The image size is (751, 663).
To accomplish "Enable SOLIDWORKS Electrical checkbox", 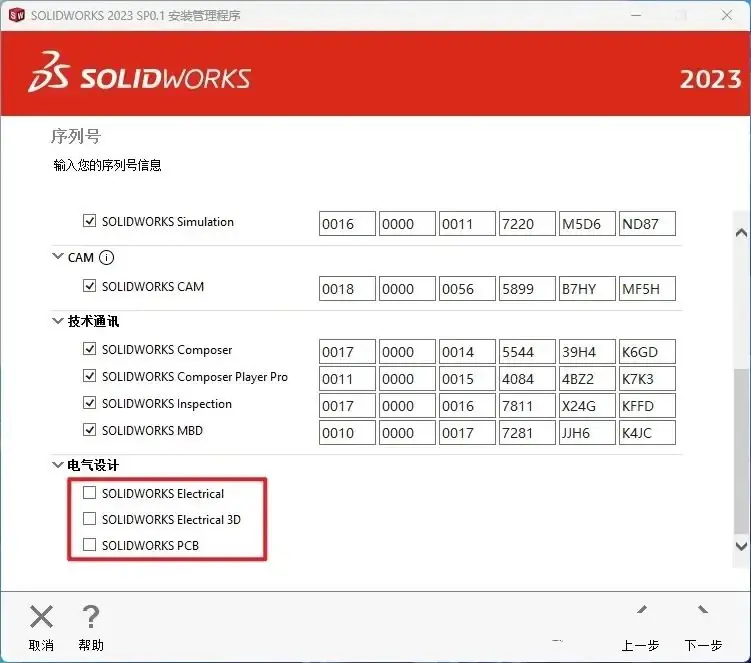I will (90, 493).
